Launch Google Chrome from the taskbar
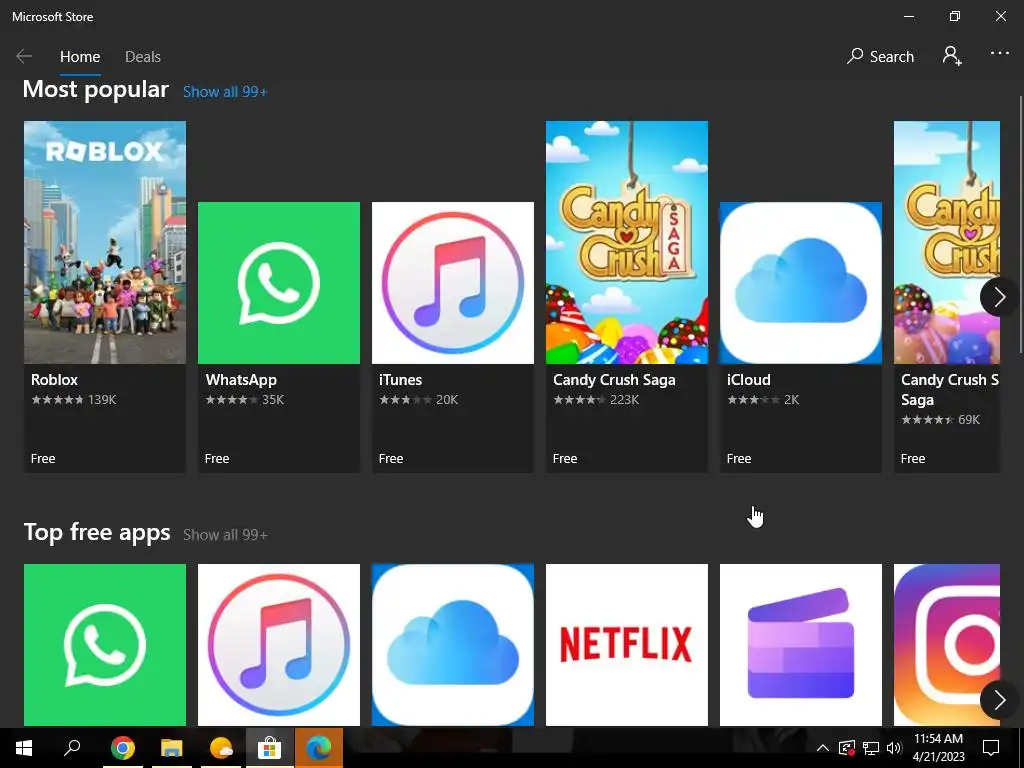 (x=122, y=748)
